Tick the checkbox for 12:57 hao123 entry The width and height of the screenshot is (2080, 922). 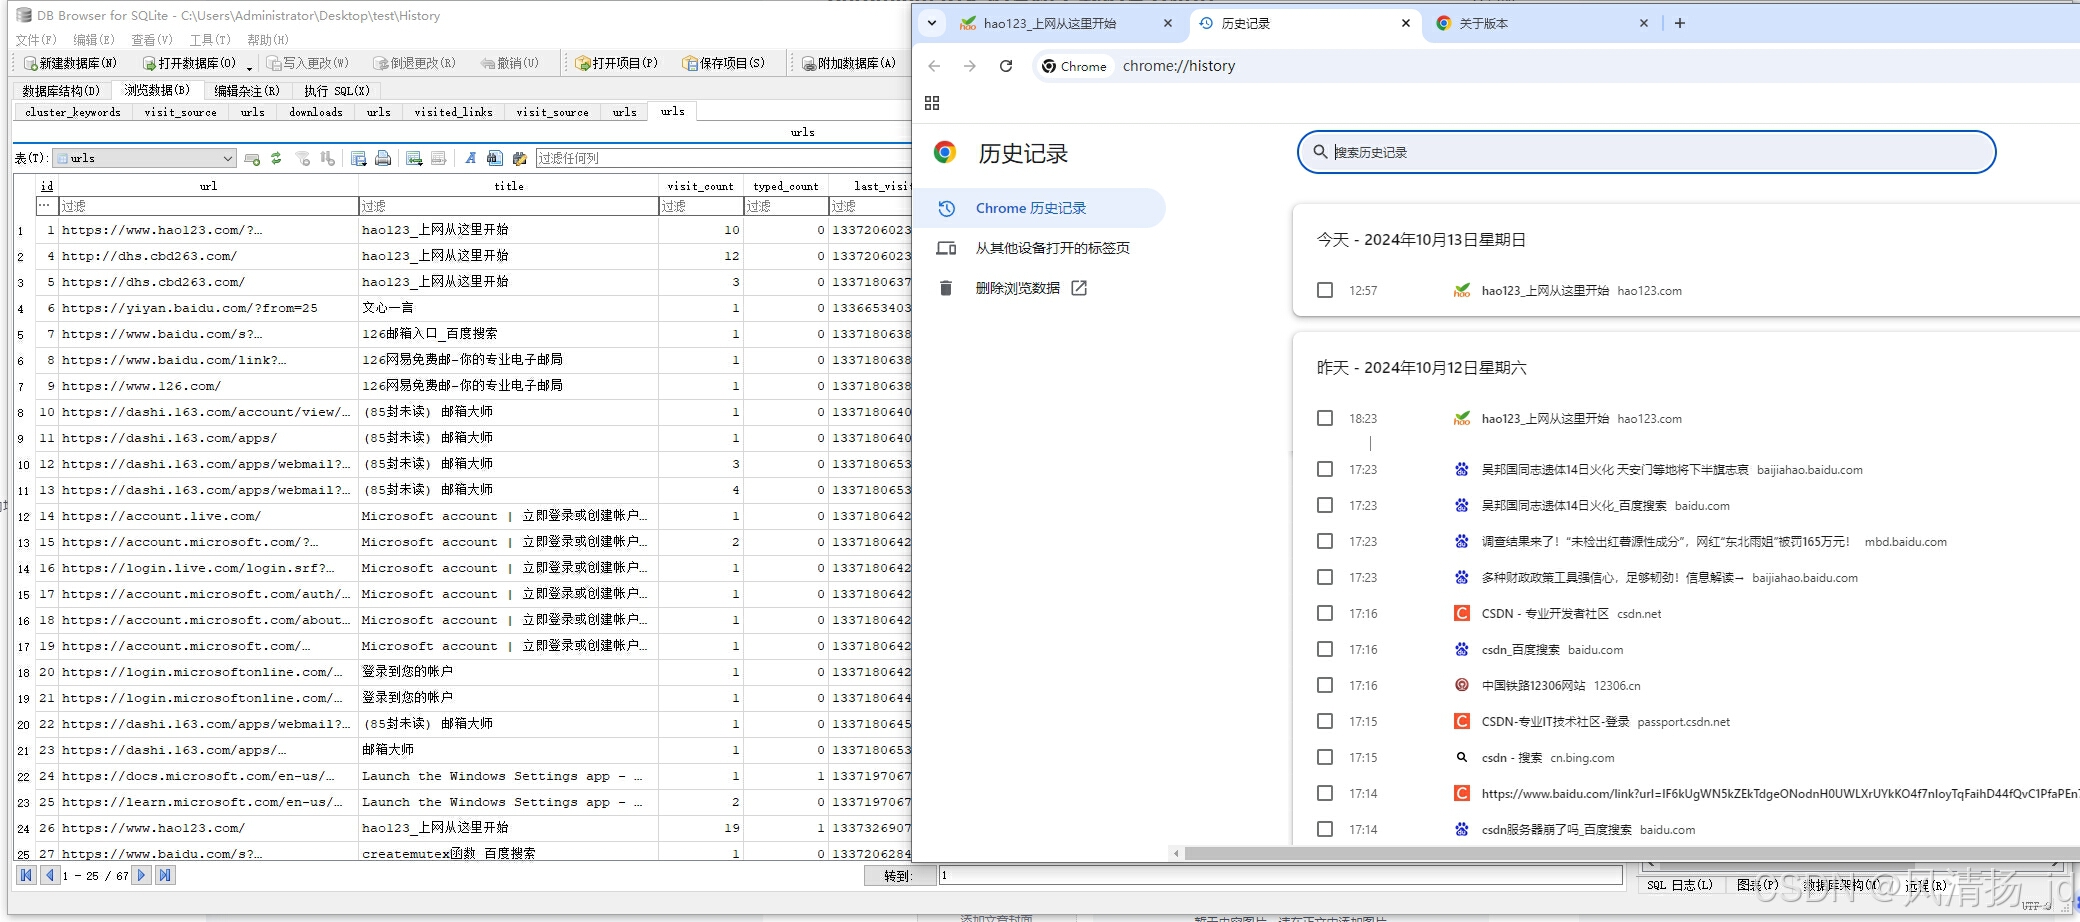click(1325, 290)
